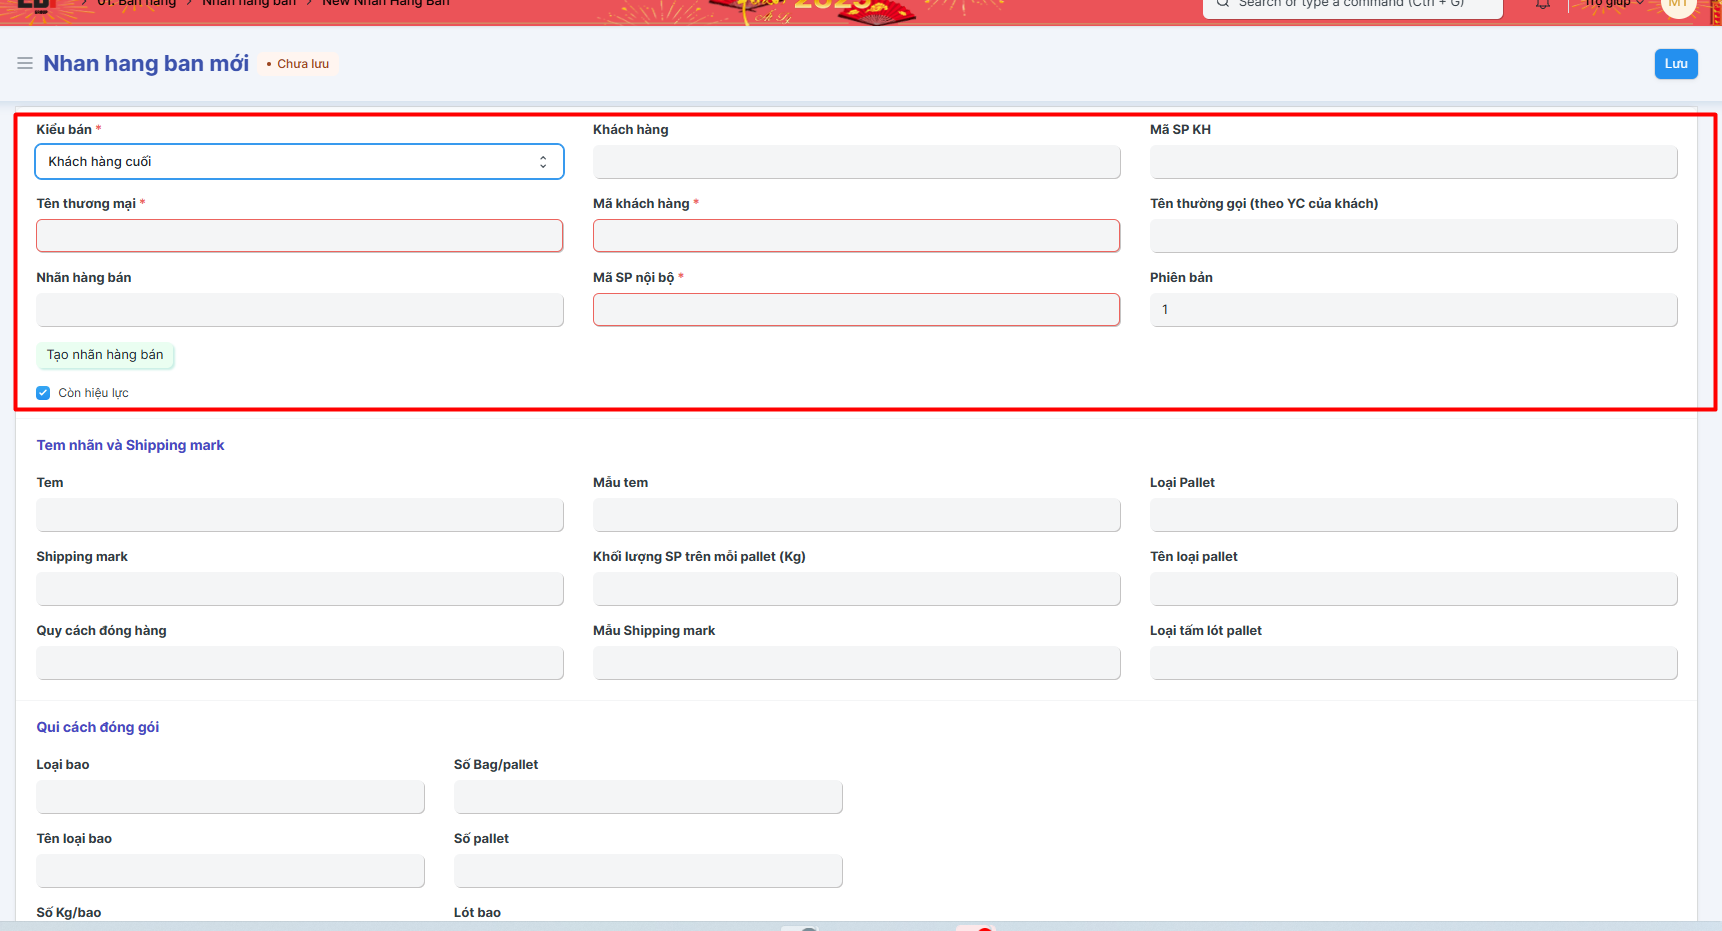Image resolution: width=1722 pixels, height=931 pixels.
Task: Click the Mã SP nội bộ field
Action: tap(856, 310)
